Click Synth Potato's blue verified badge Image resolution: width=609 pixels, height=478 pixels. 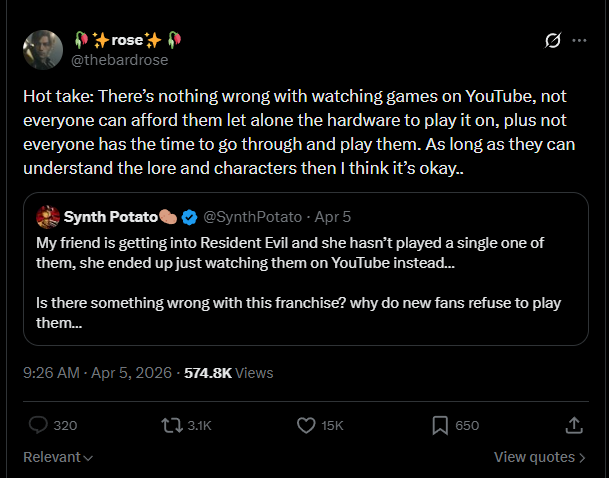click(190, 217)
